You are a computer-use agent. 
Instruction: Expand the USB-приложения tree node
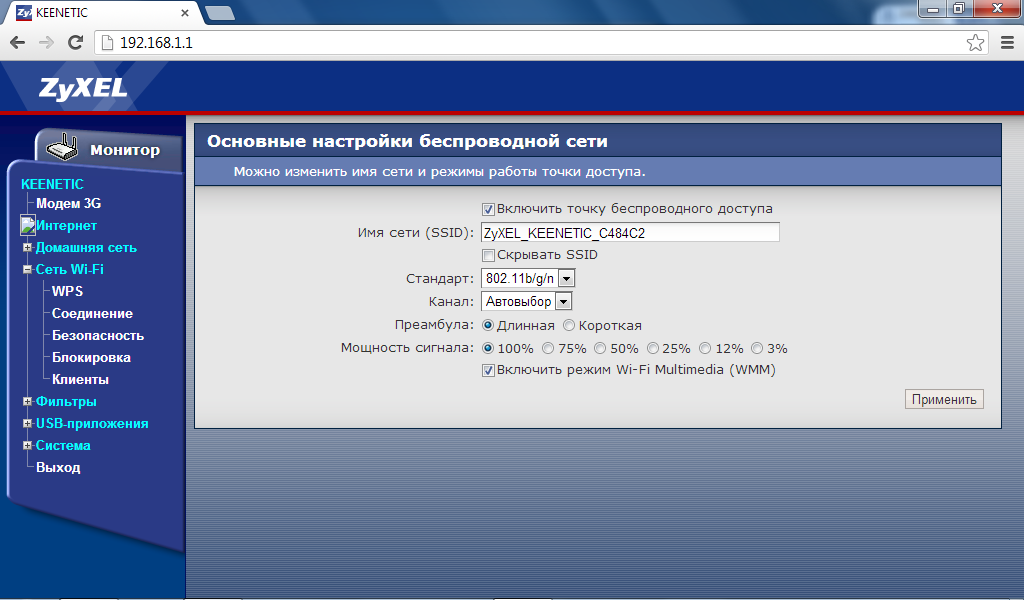(x=27, y=424)
